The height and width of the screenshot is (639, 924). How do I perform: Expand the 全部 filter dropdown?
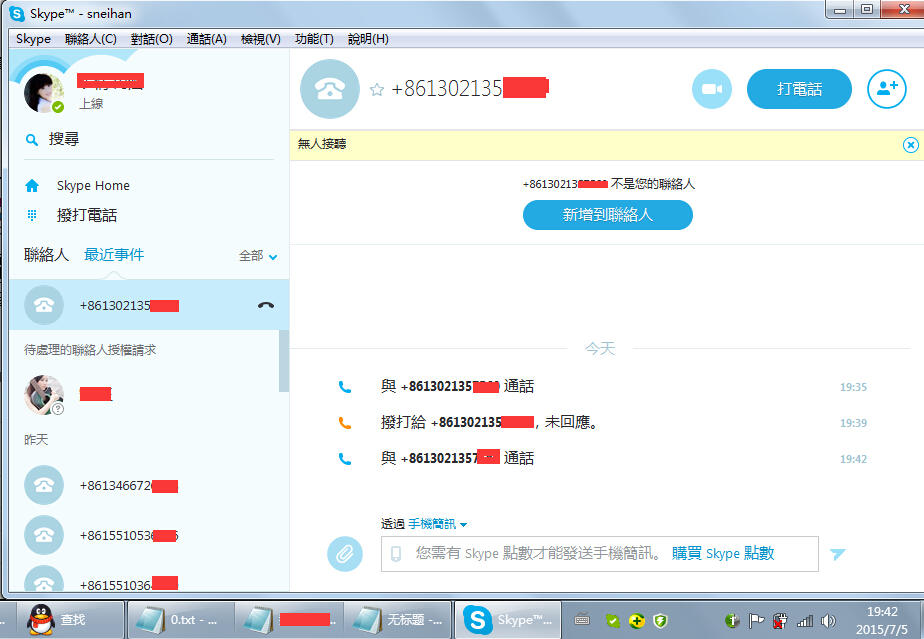[x=258, y=256]
